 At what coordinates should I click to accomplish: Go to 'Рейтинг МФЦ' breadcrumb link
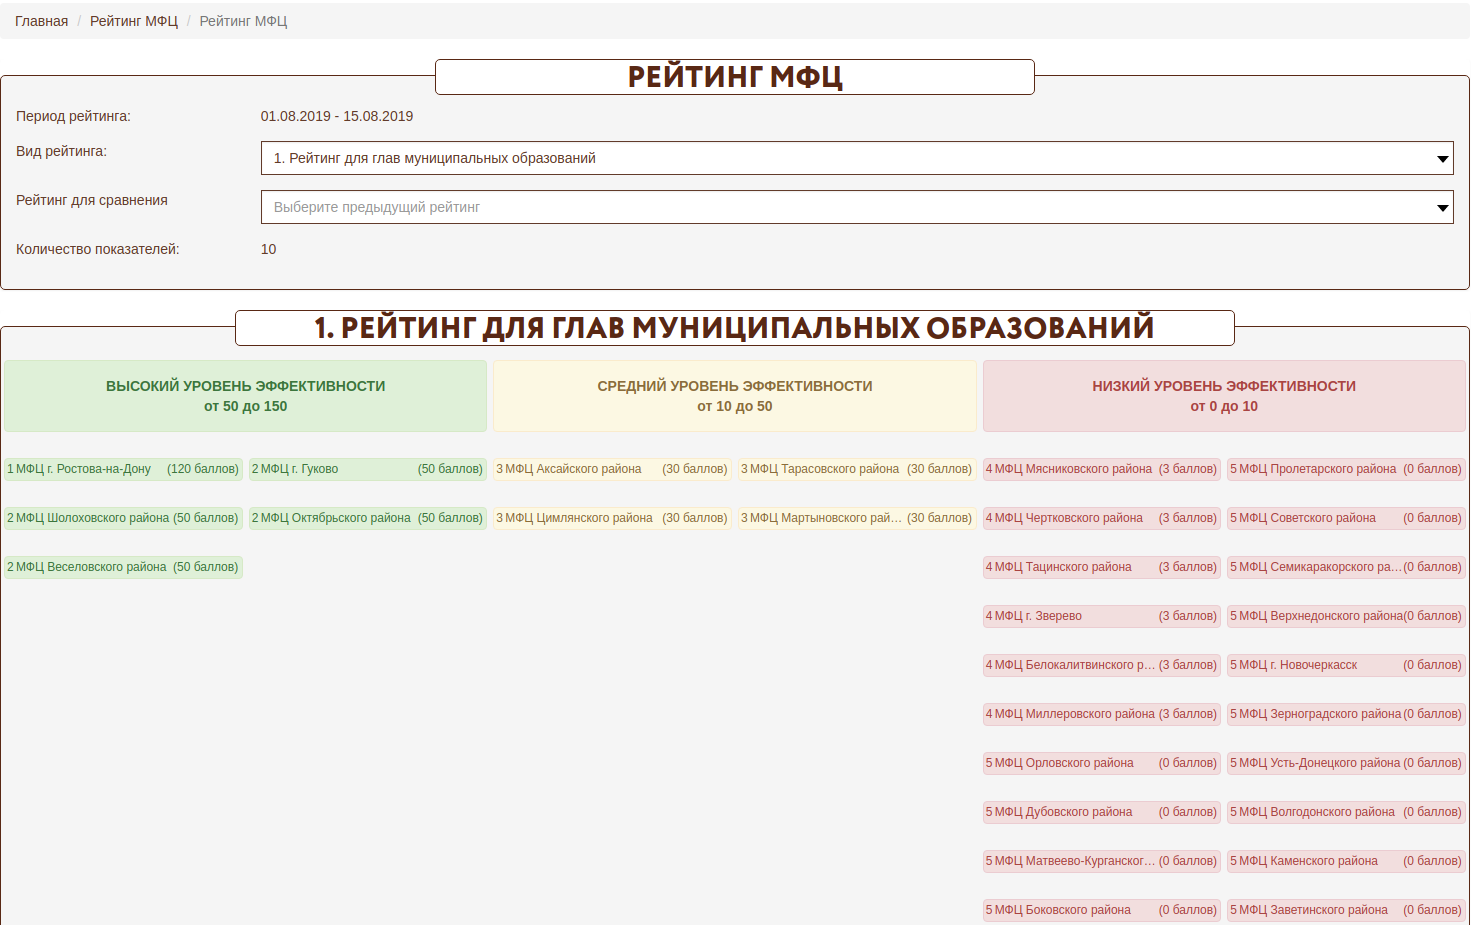[x=134, y=21]
